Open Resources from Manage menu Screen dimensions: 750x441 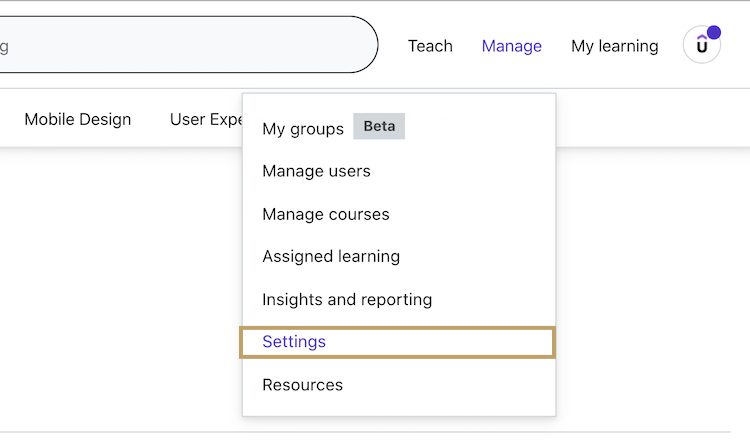302,385
